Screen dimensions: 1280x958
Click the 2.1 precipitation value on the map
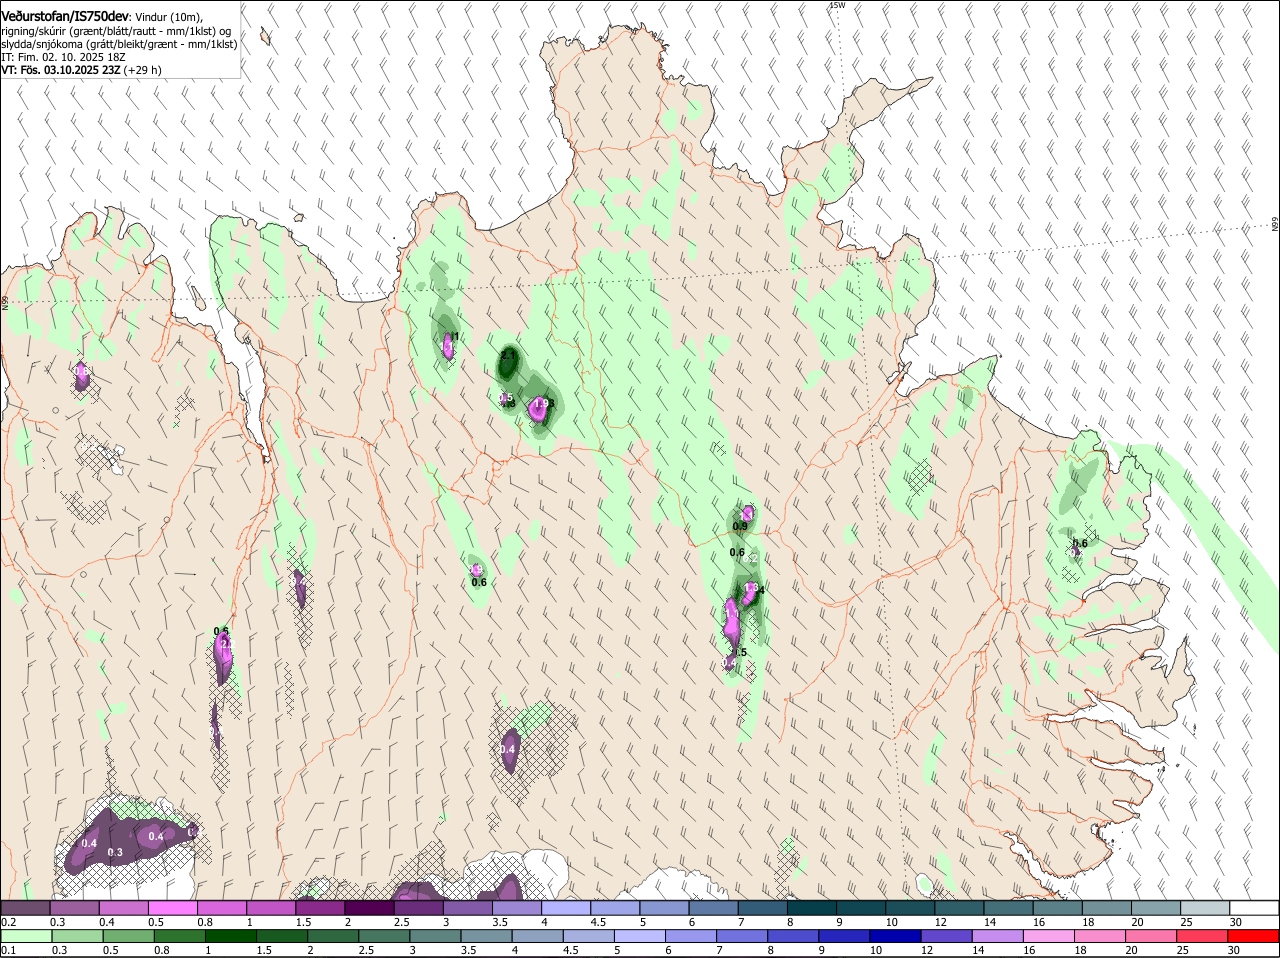[508, 355]
